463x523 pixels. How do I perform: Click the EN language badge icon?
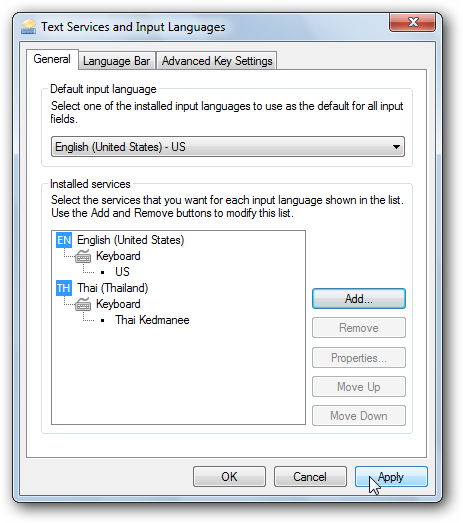(x=64, y=240)
